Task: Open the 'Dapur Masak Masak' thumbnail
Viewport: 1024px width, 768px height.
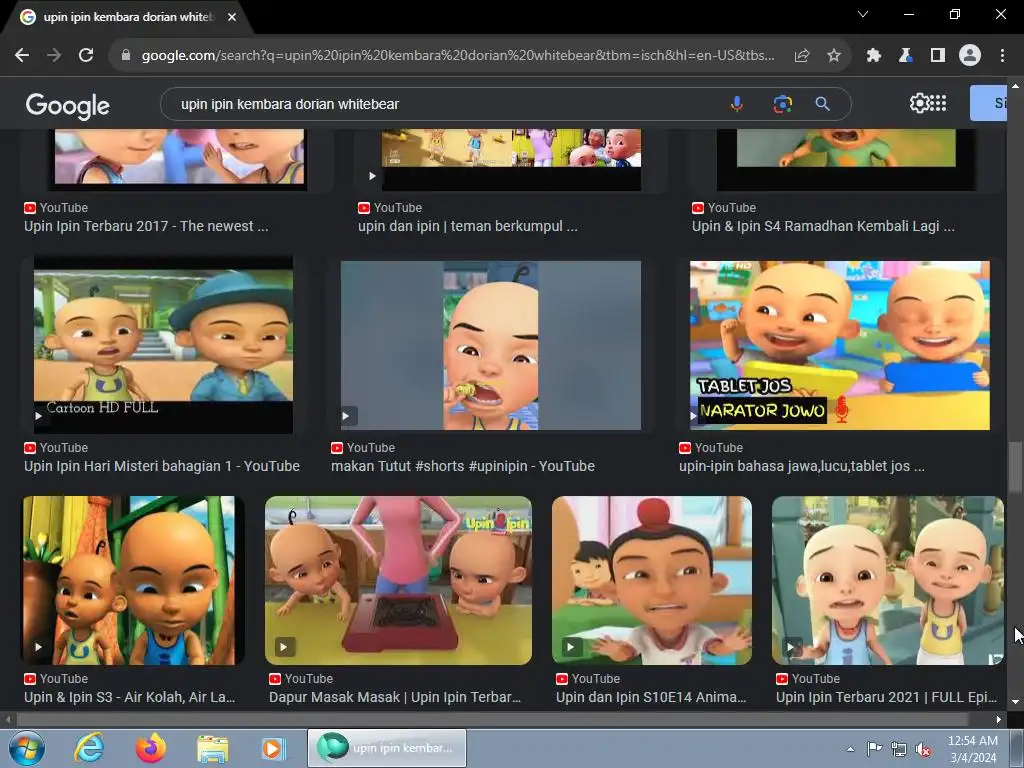Action: [x=398, y=581]
